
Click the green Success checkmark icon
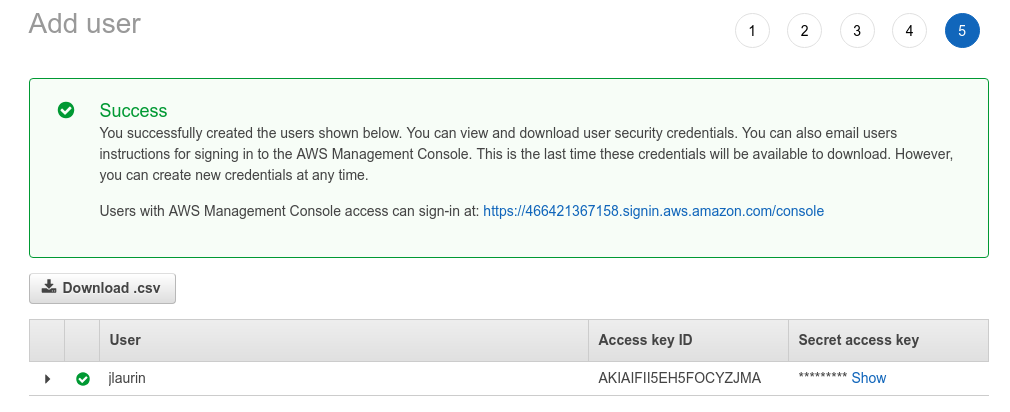66,110
